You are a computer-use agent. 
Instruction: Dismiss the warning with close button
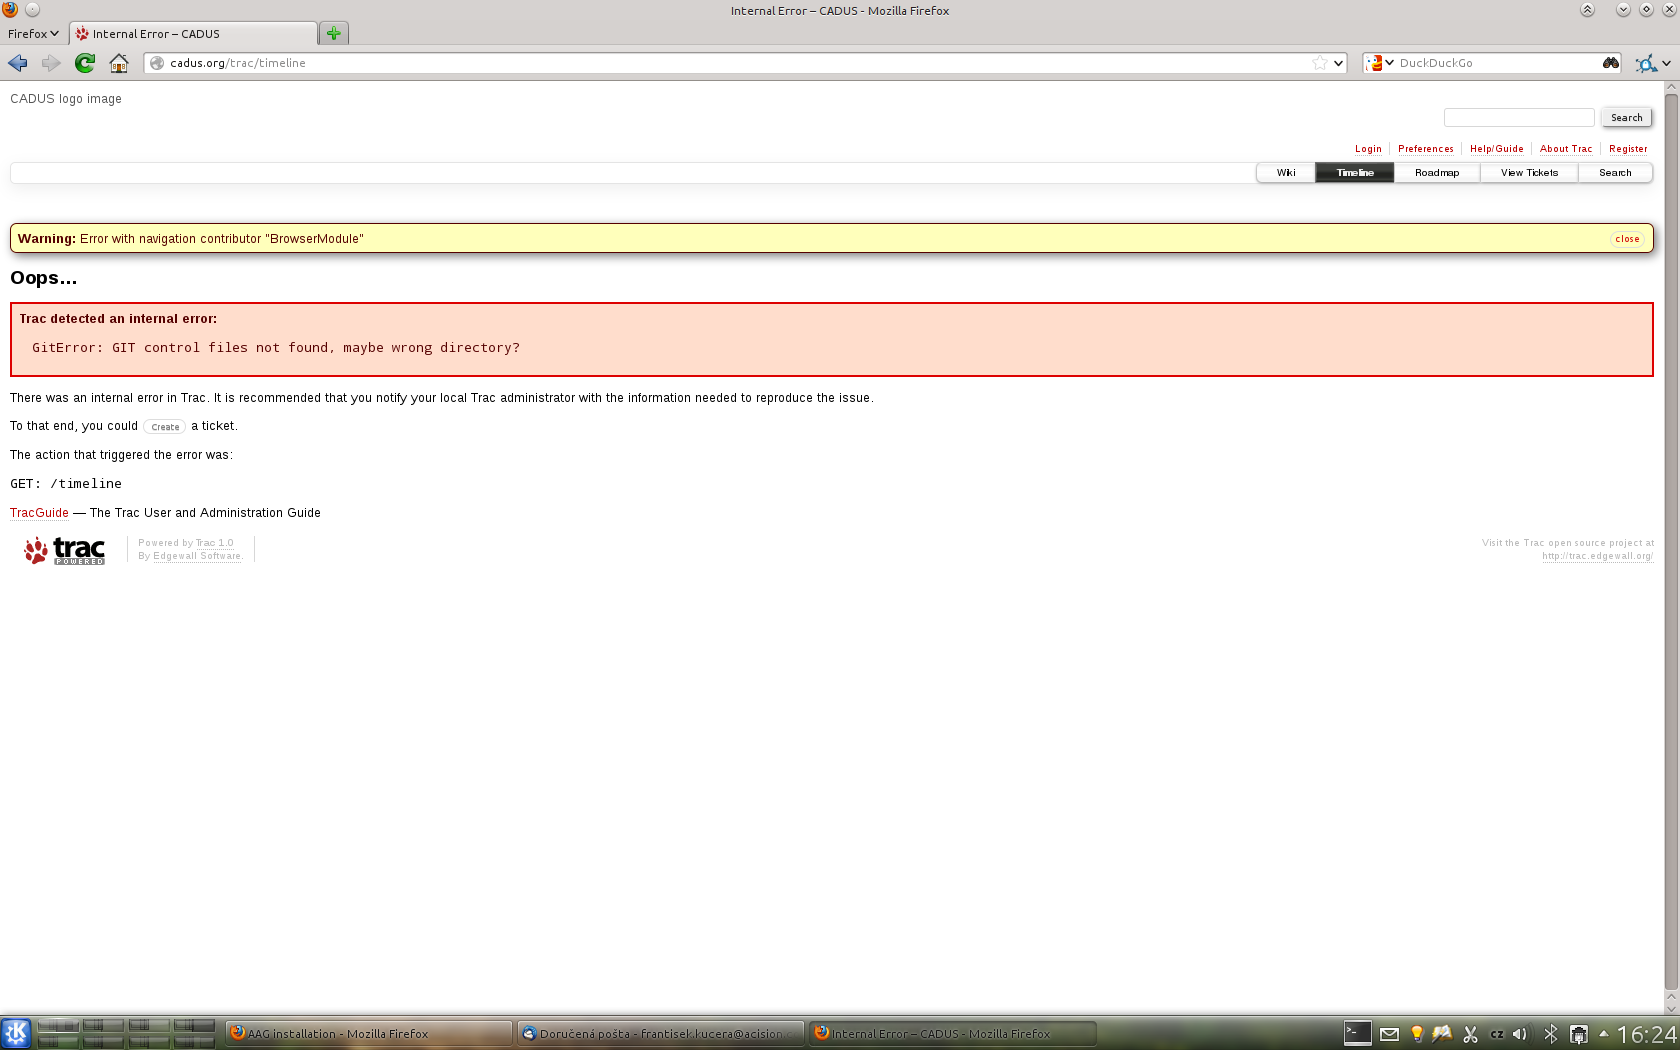[x=1627, y=239]
